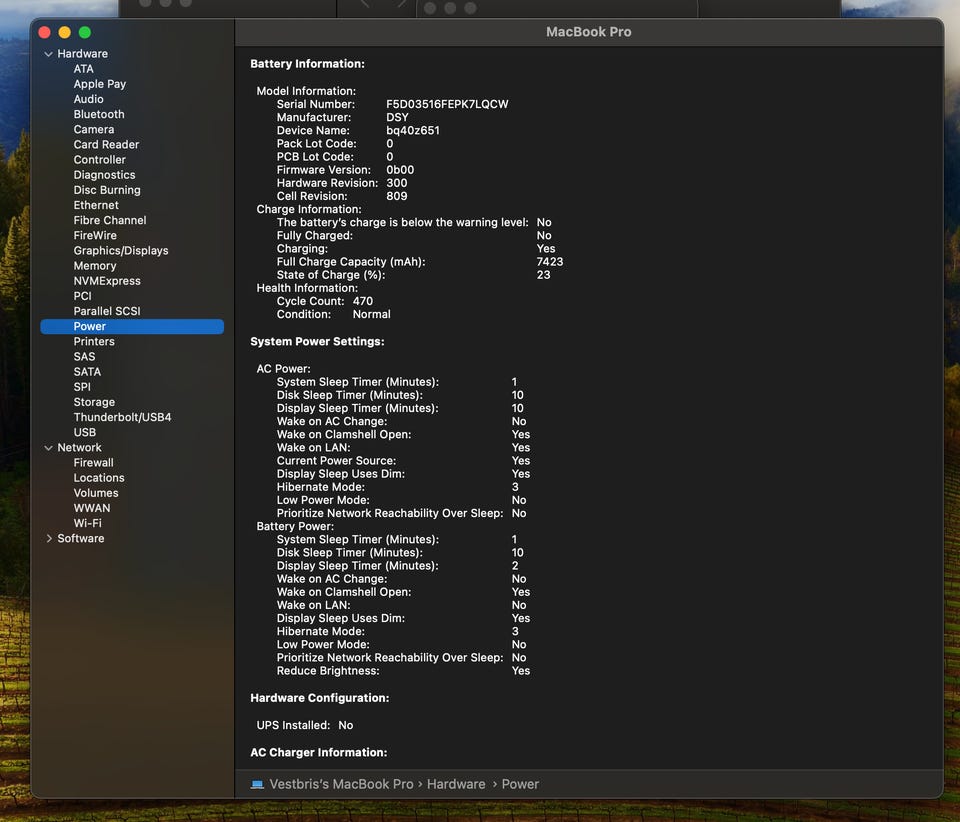Click the yellow minimize window button
Screen dimensions: 960x822
tap(65, 33)
